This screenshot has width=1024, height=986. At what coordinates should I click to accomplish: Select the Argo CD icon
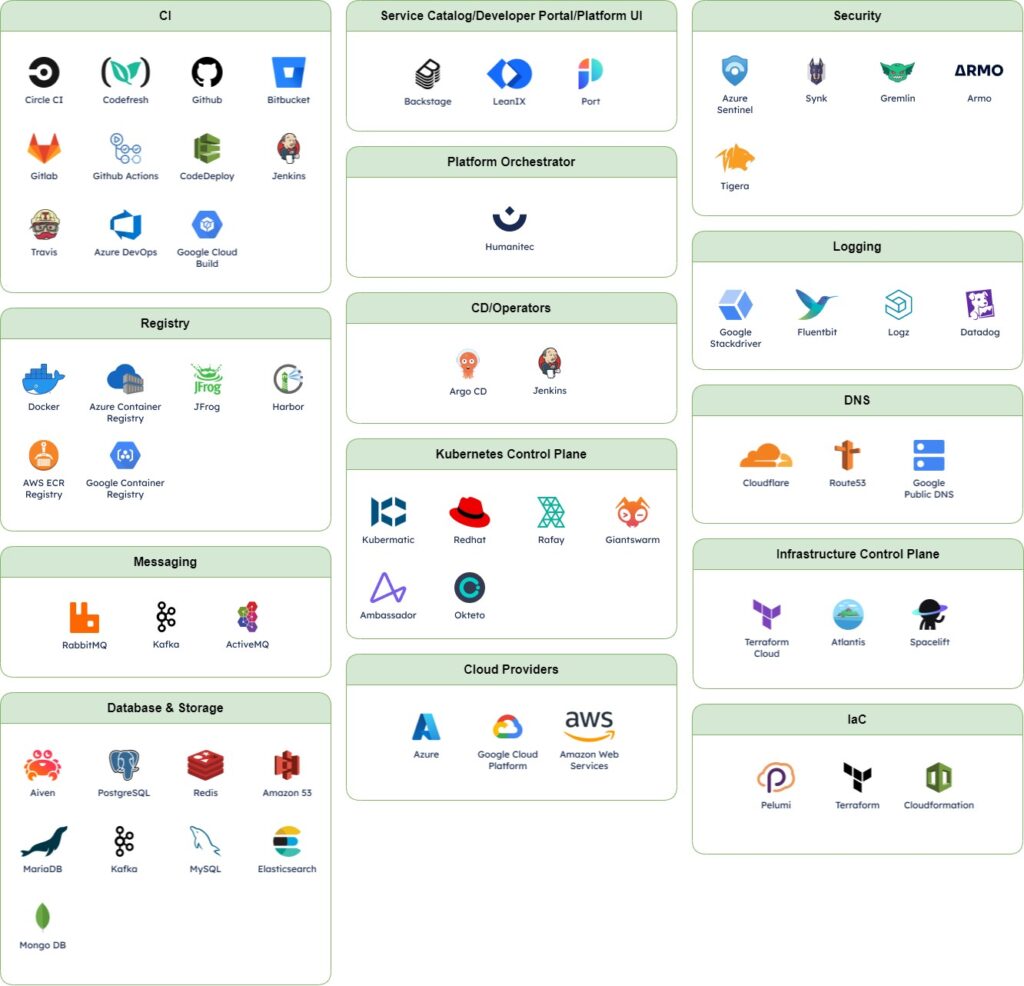click(468, 364)
